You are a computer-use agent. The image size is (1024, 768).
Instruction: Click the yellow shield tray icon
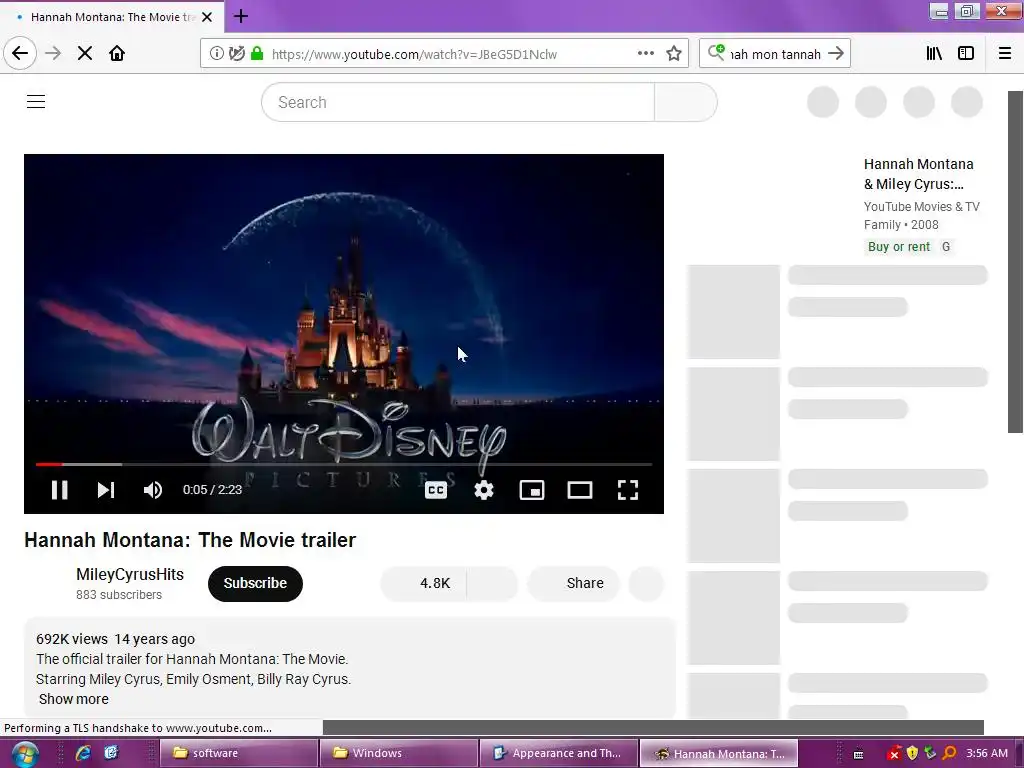coord(912,754)
